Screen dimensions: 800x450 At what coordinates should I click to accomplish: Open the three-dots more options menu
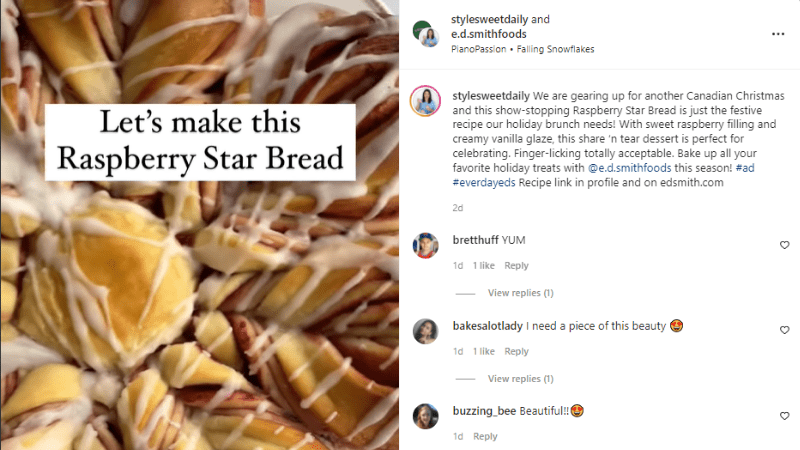(x=778, y=33)
